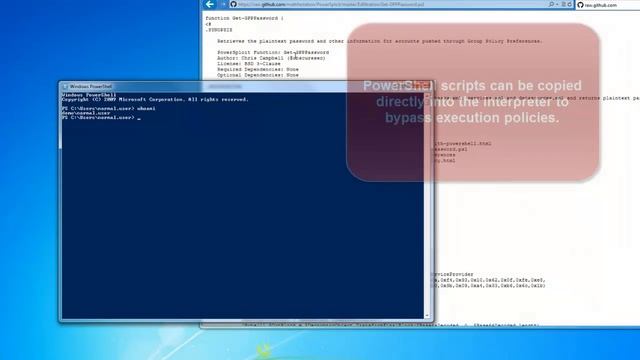Screen dimensions: 640x360
Task: Click the browser address bar URL
Action: tap(331, 4)
